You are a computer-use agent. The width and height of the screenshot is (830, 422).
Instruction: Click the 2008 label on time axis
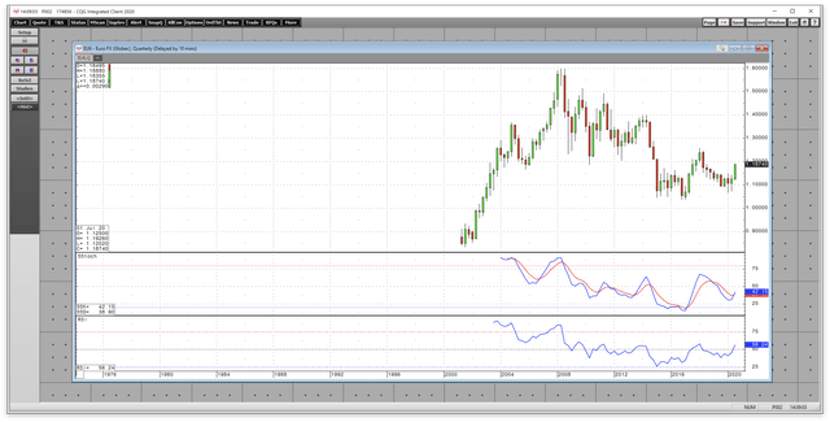[x=563, y=374]
